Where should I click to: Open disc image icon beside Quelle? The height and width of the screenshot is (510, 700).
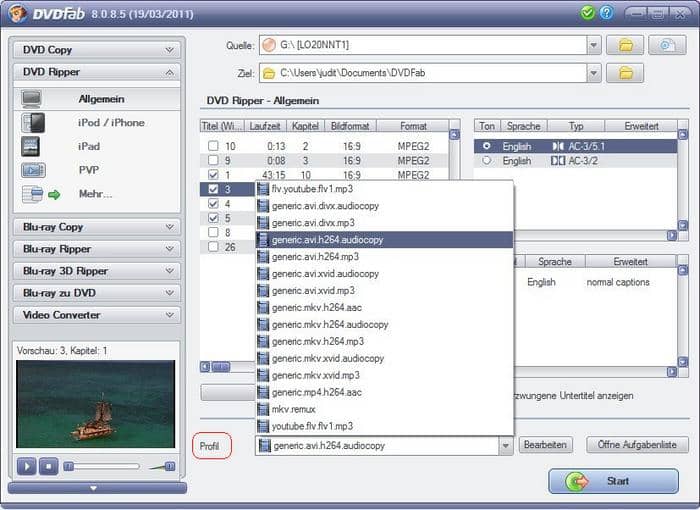coord(667,45)
